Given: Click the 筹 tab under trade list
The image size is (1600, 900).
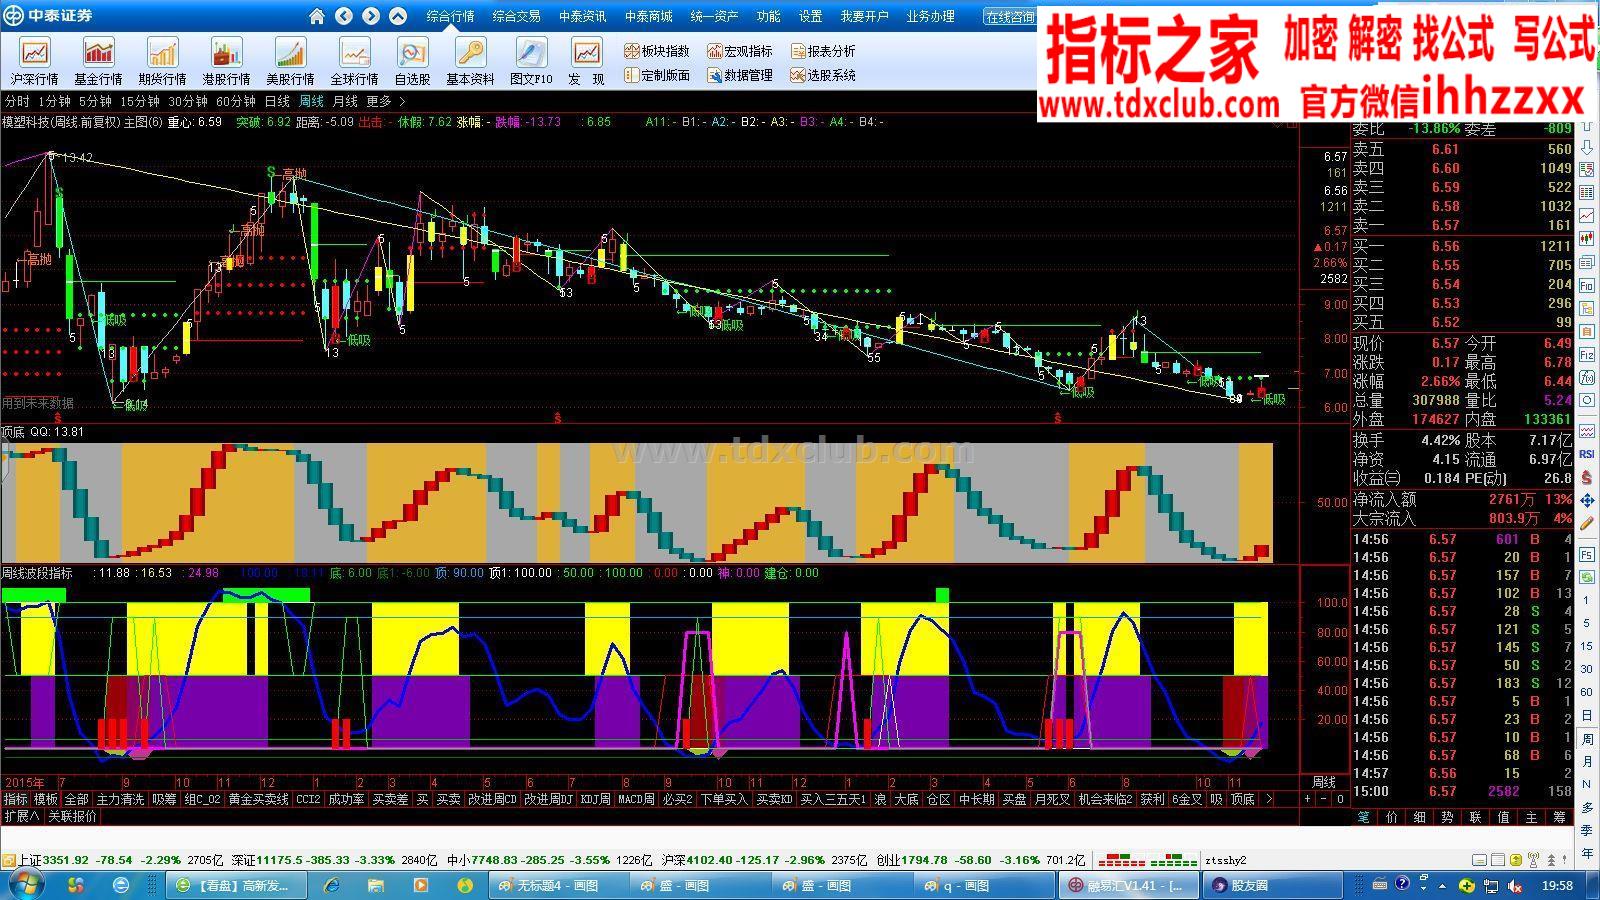Looking at the screenshot, I should click(x=1559, y=816).
